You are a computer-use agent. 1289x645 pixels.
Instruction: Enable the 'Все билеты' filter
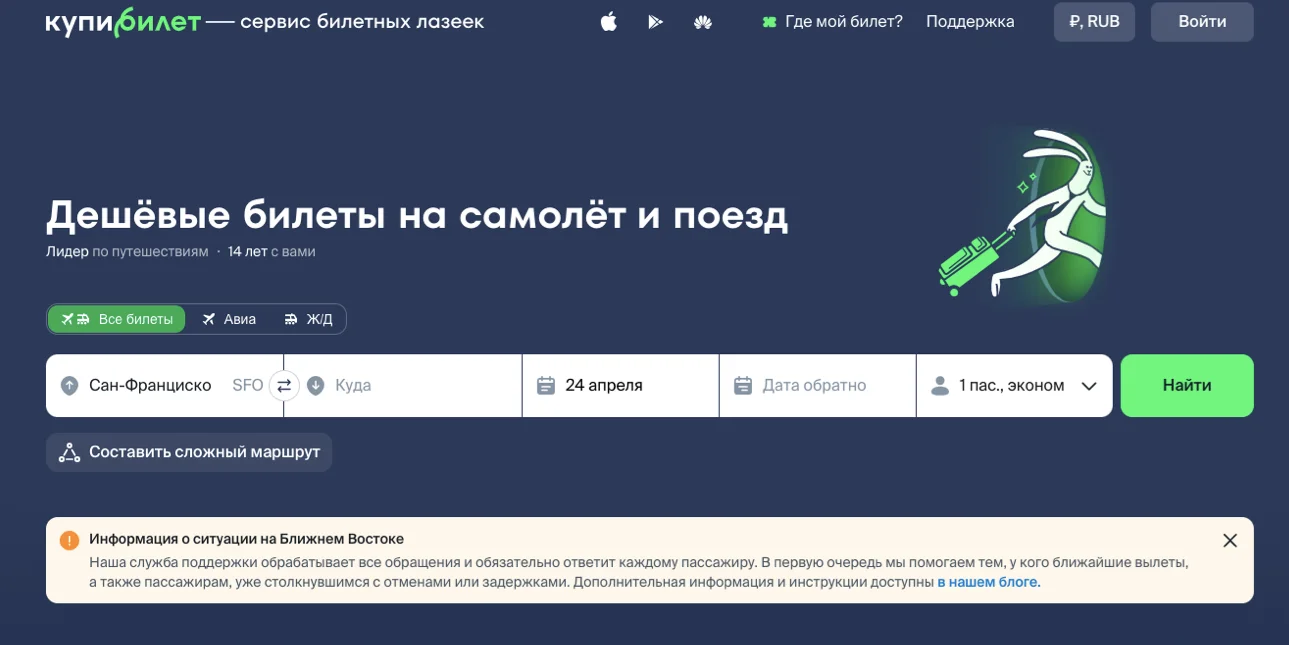pos(116,318)
